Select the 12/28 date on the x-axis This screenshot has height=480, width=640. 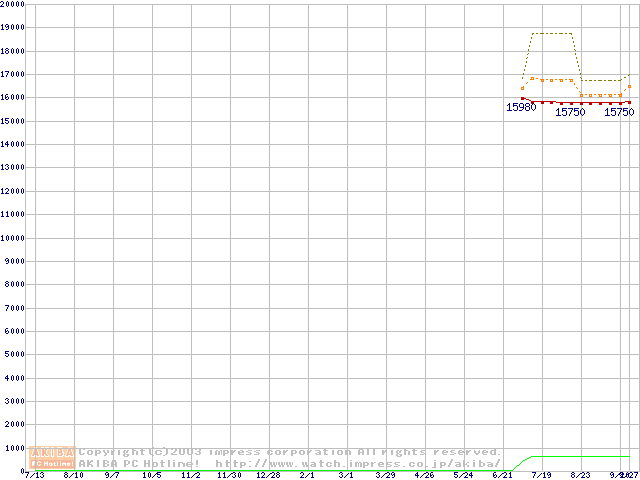(x=267, y=476)
